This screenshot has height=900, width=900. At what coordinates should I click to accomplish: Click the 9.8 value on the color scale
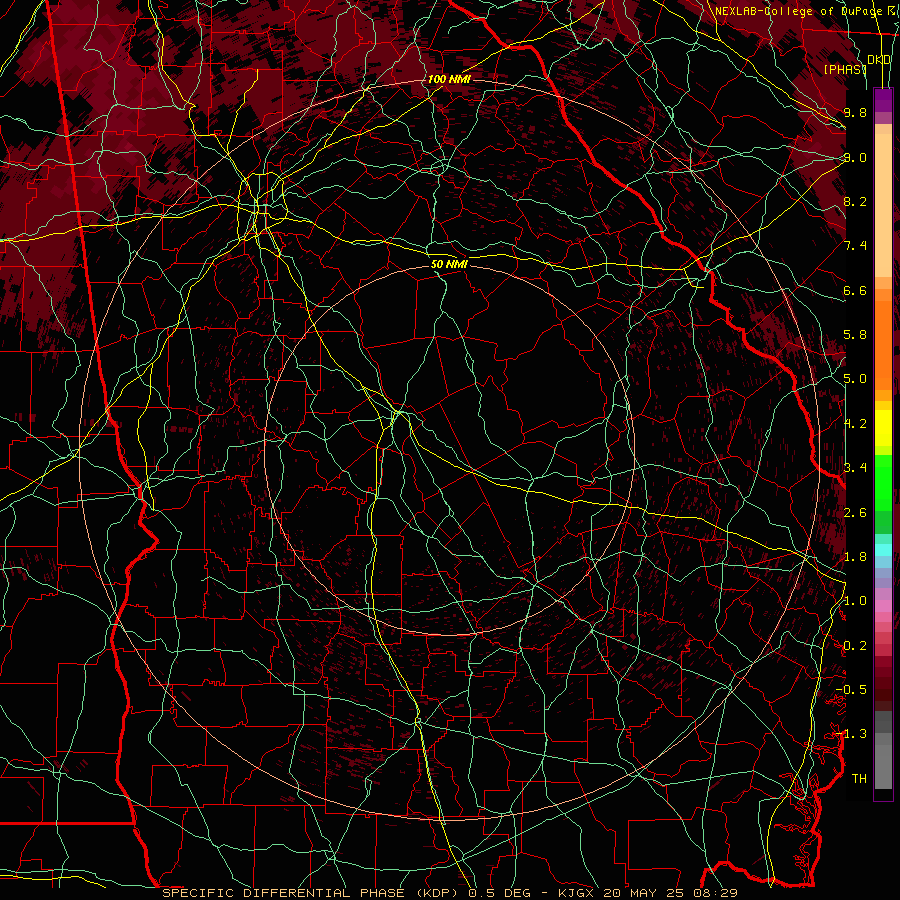[855, 112]
